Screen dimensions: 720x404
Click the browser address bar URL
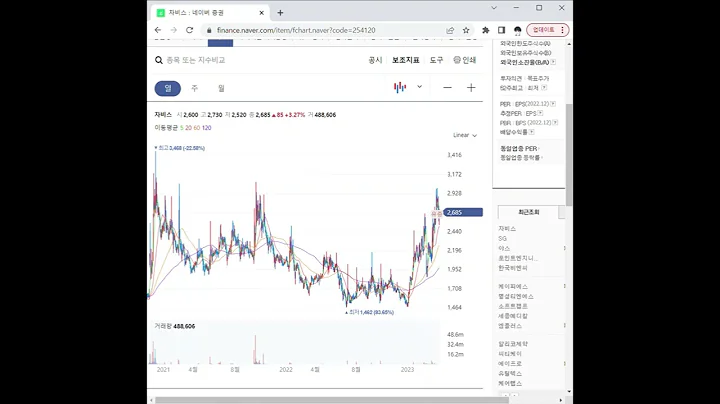pyautogui.click(x=296, y=30)
